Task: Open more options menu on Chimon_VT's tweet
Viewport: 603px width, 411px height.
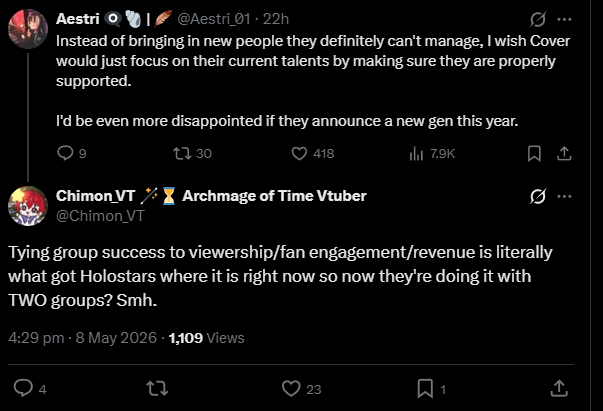Action: 564,196
